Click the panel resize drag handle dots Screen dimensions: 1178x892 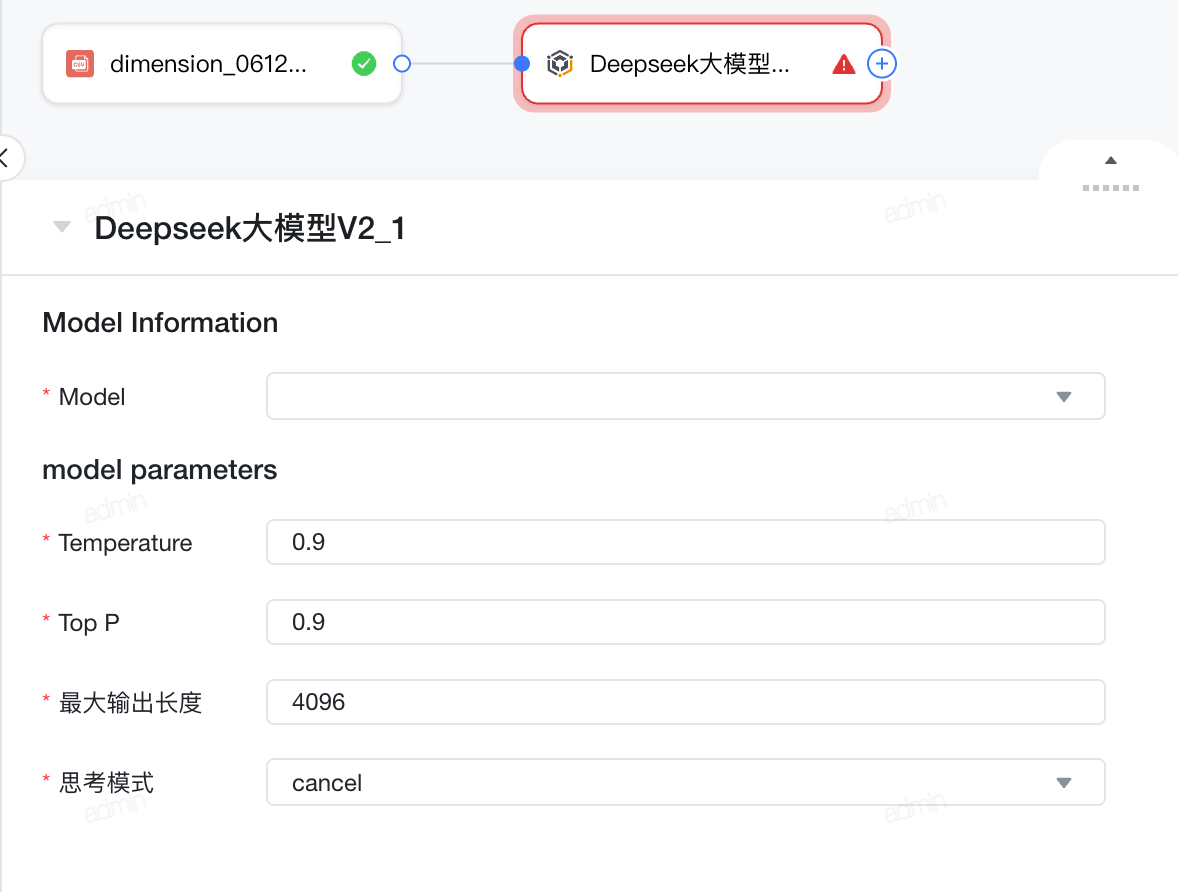(x=1110, y=188)
